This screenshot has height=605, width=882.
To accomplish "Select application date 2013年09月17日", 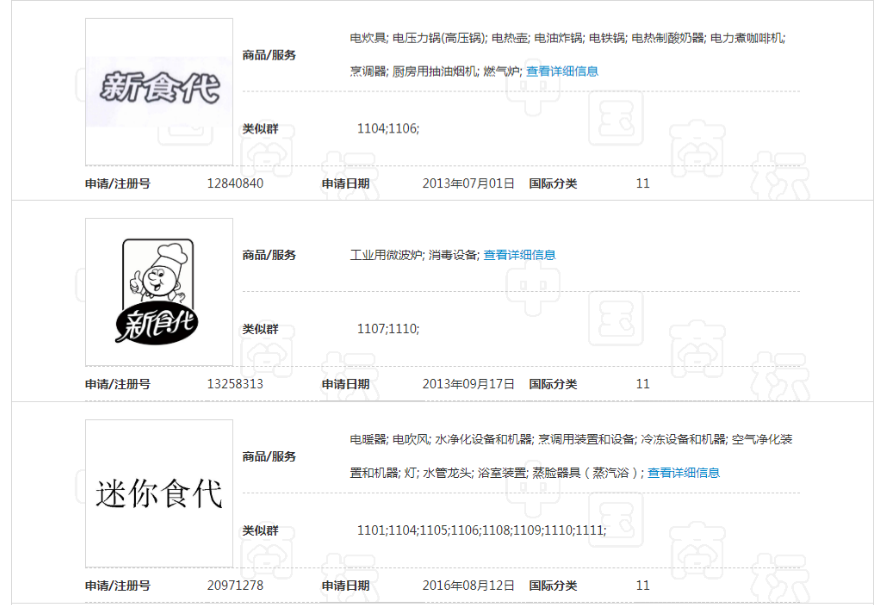I will click(x=468, y=384).
